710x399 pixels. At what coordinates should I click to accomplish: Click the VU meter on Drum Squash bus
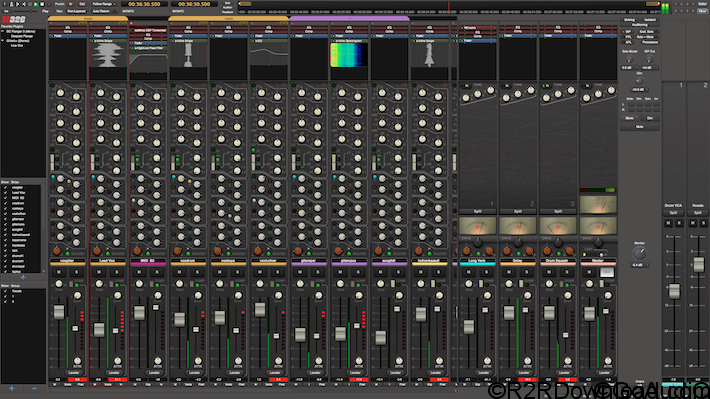click(558, 226)
